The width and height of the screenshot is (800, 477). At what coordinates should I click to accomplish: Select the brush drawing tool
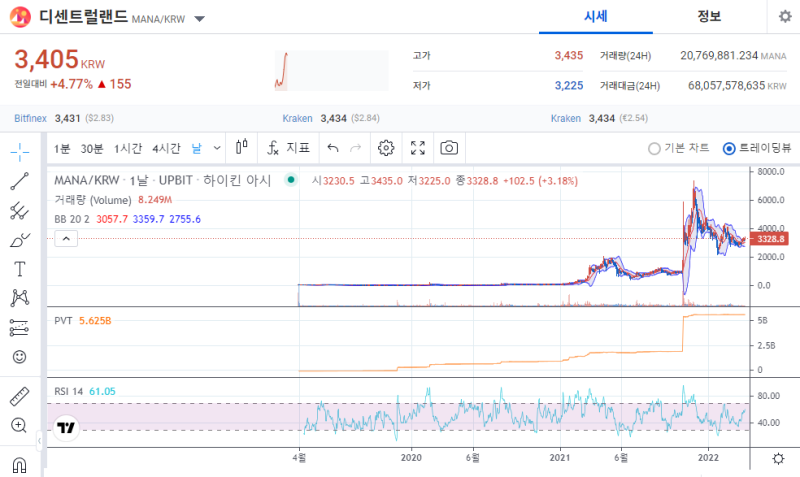pyautogui.click(x=19, y=240)
